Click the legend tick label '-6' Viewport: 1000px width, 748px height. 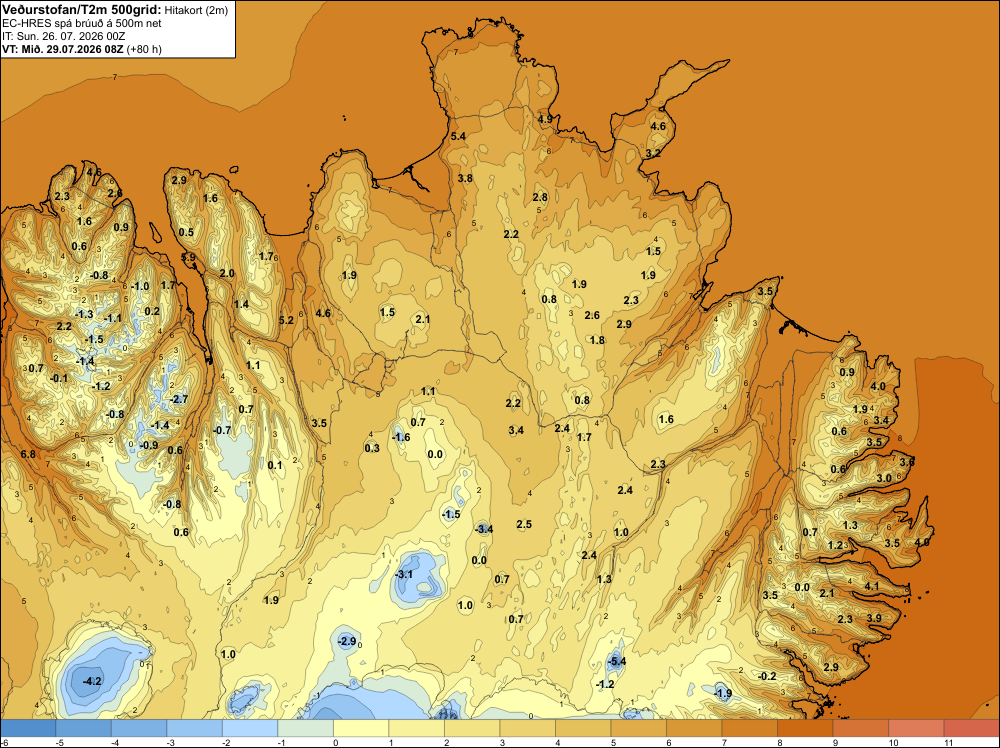[4, 742]
